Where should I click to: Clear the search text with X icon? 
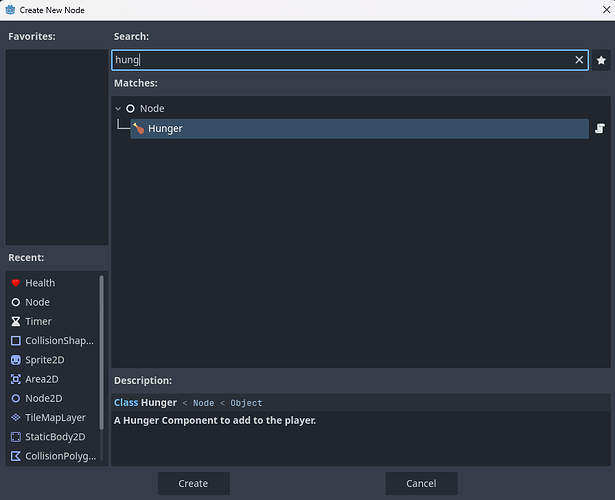coord(579,60)
